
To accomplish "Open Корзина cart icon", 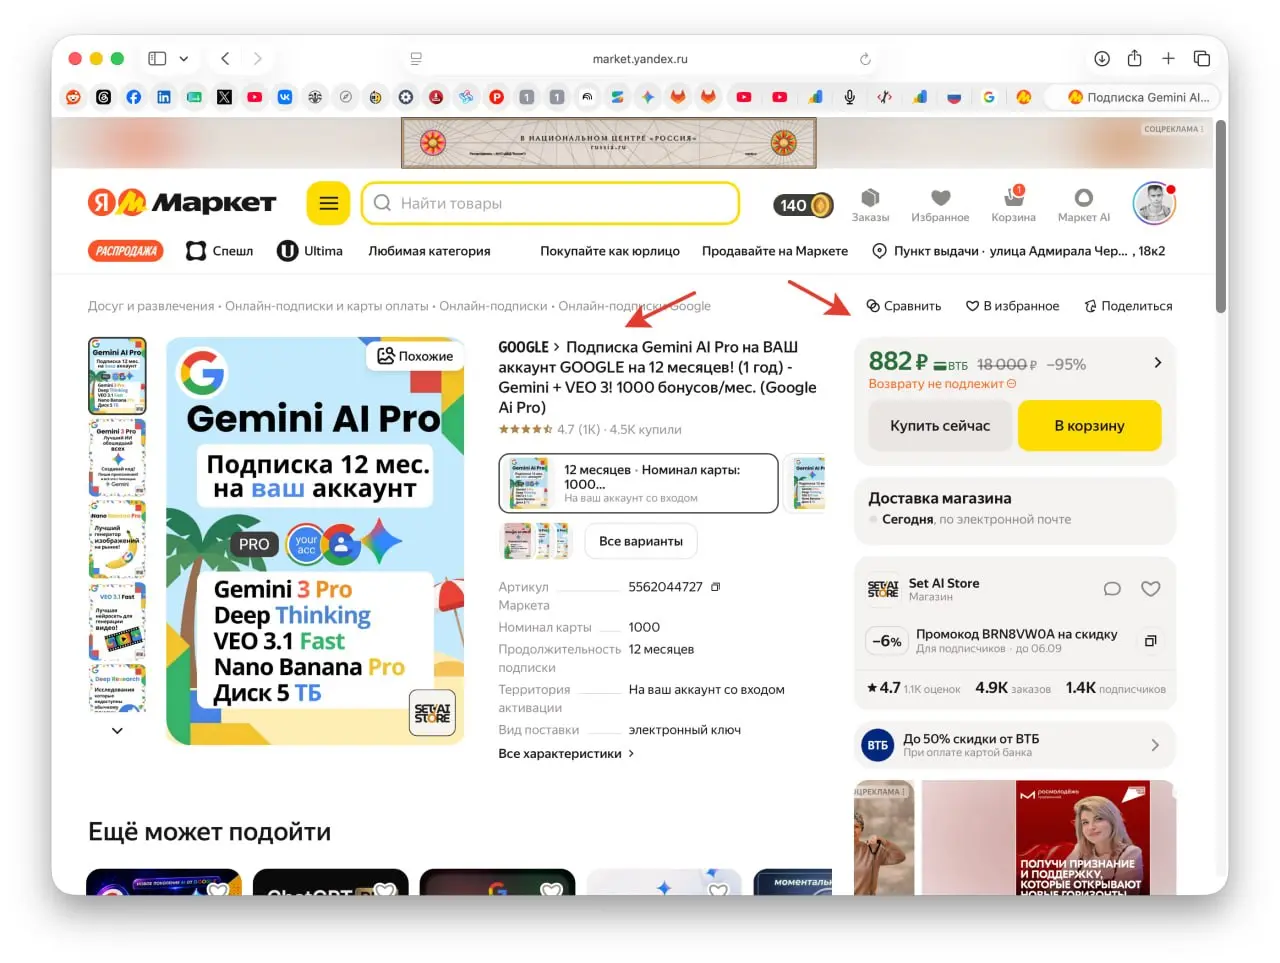I will tap(1013, 205).
